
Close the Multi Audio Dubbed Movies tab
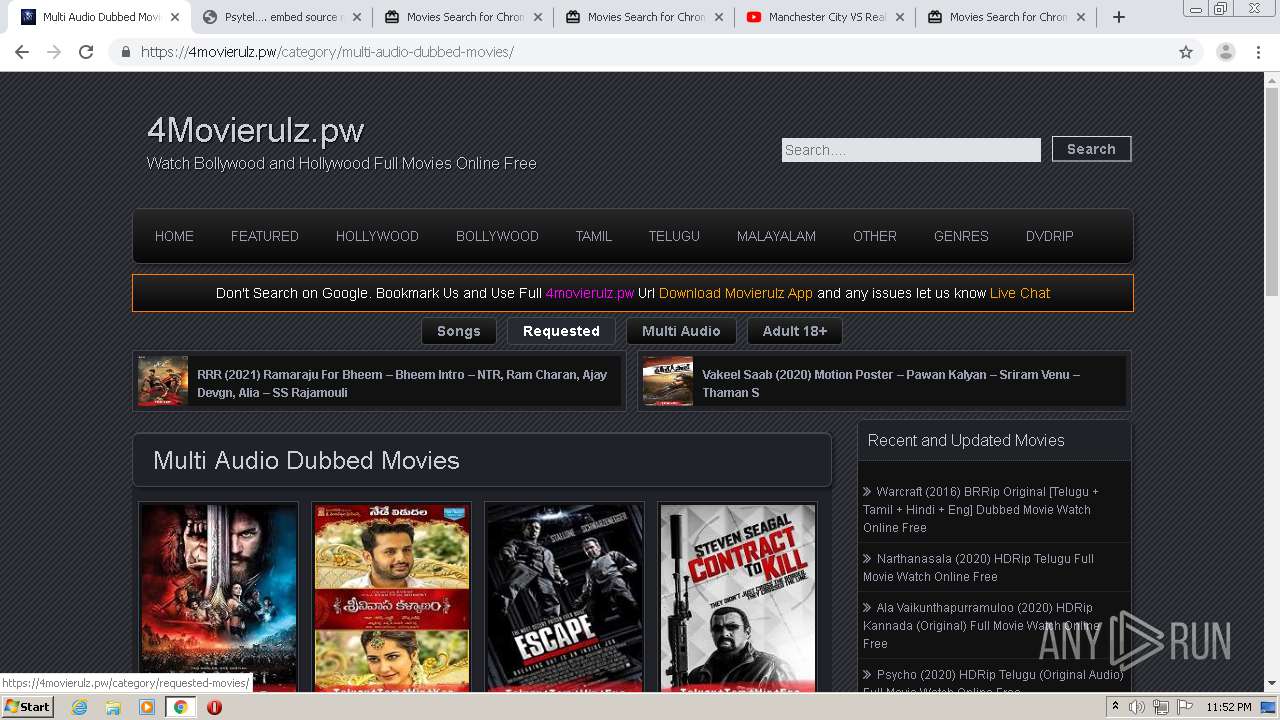pos(175,17)
